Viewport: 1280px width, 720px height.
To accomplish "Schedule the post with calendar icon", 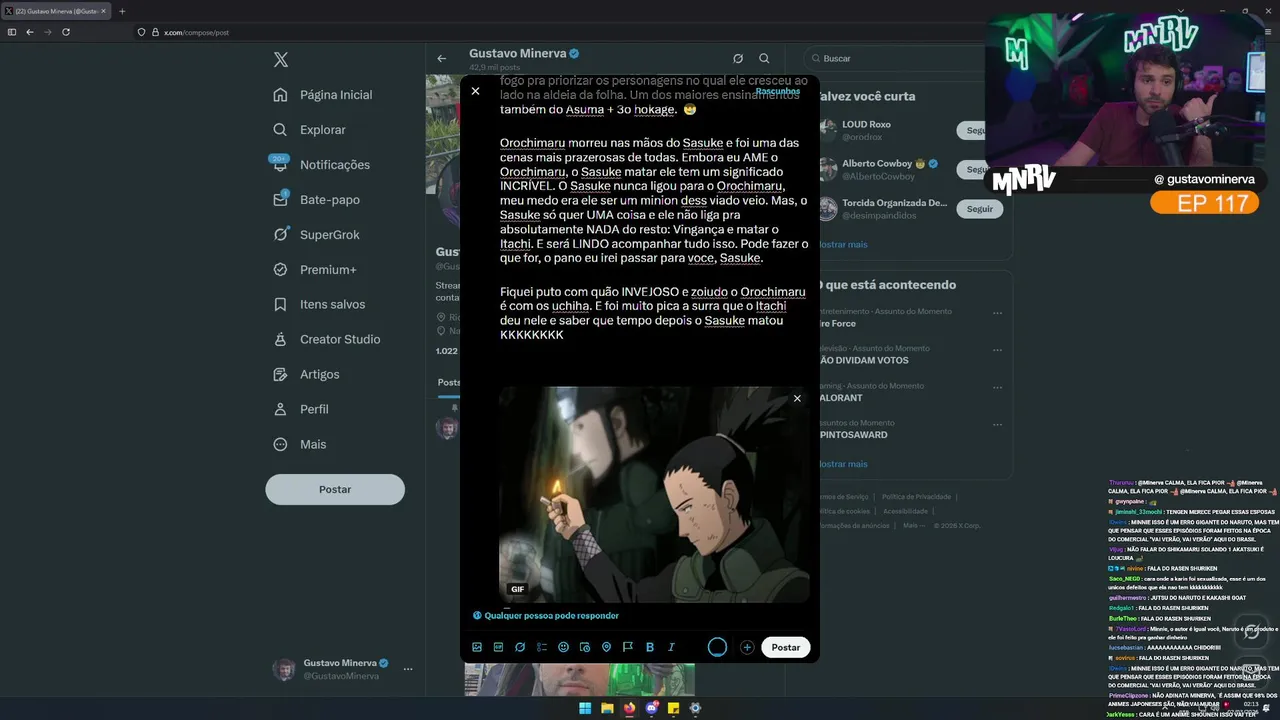I will (x=585, y=647).
